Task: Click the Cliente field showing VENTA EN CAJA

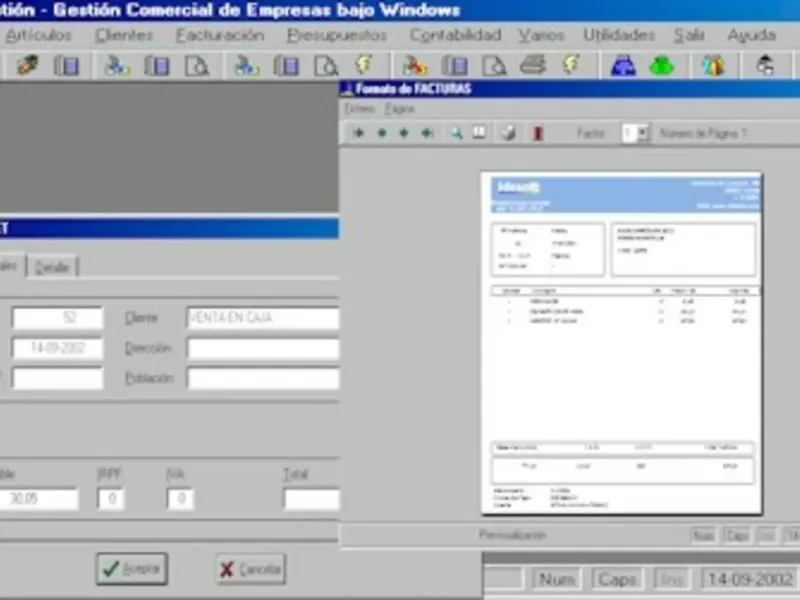Action: [x=263, y=318]
